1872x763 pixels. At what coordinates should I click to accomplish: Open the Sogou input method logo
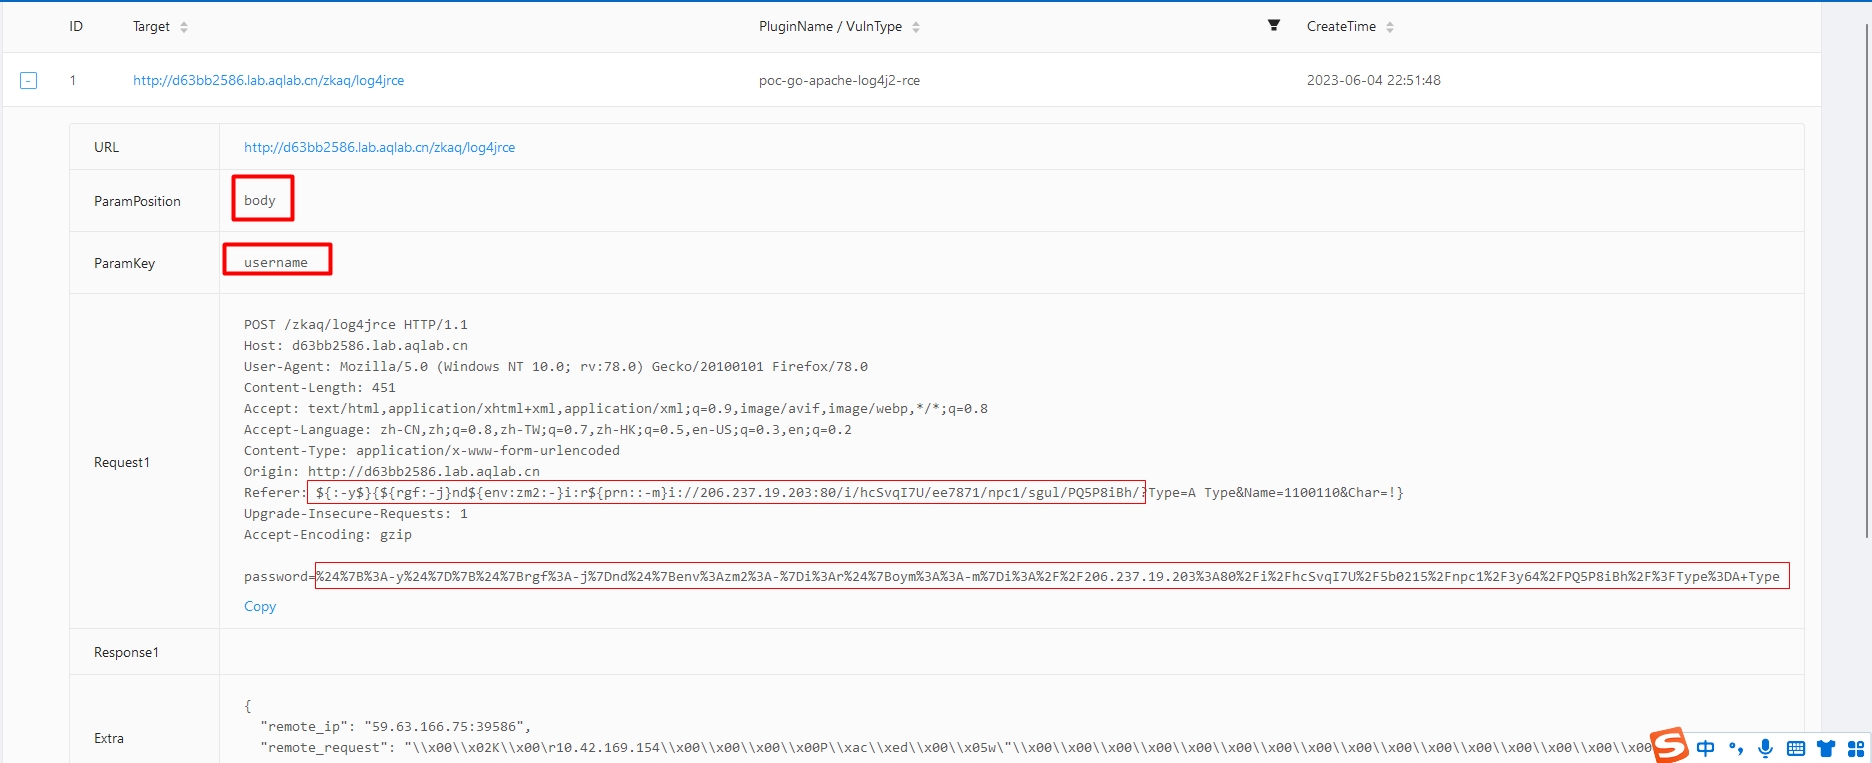pyautogui.click(x=1669, y=745)
